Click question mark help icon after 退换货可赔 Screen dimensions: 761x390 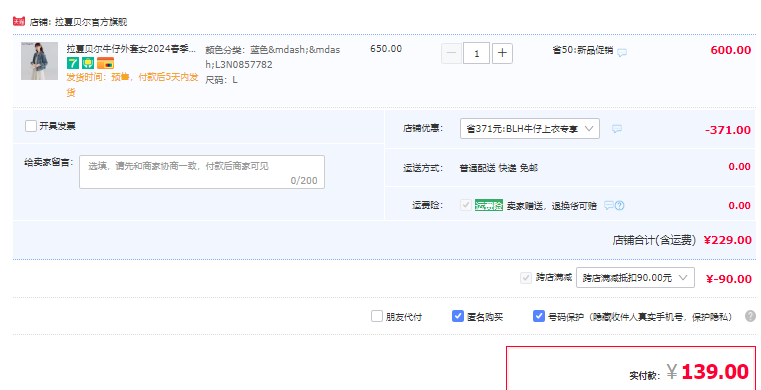(619, 206)
